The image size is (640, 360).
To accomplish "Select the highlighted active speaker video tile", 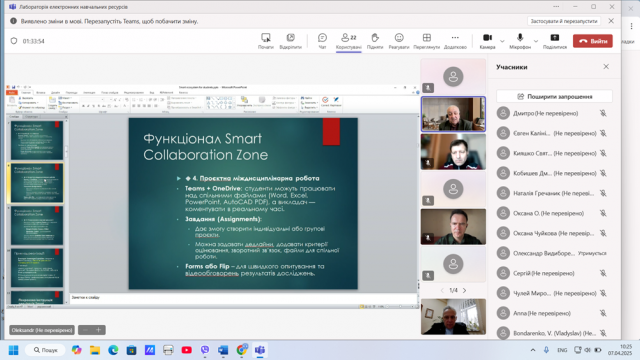I will tap(453, 114).
